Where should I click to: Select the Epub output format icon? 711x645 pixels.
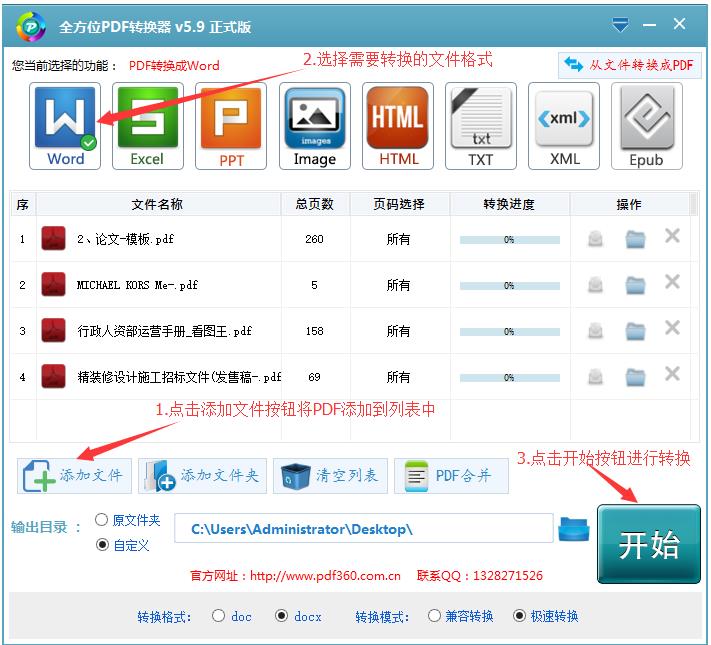click(646, 126)
